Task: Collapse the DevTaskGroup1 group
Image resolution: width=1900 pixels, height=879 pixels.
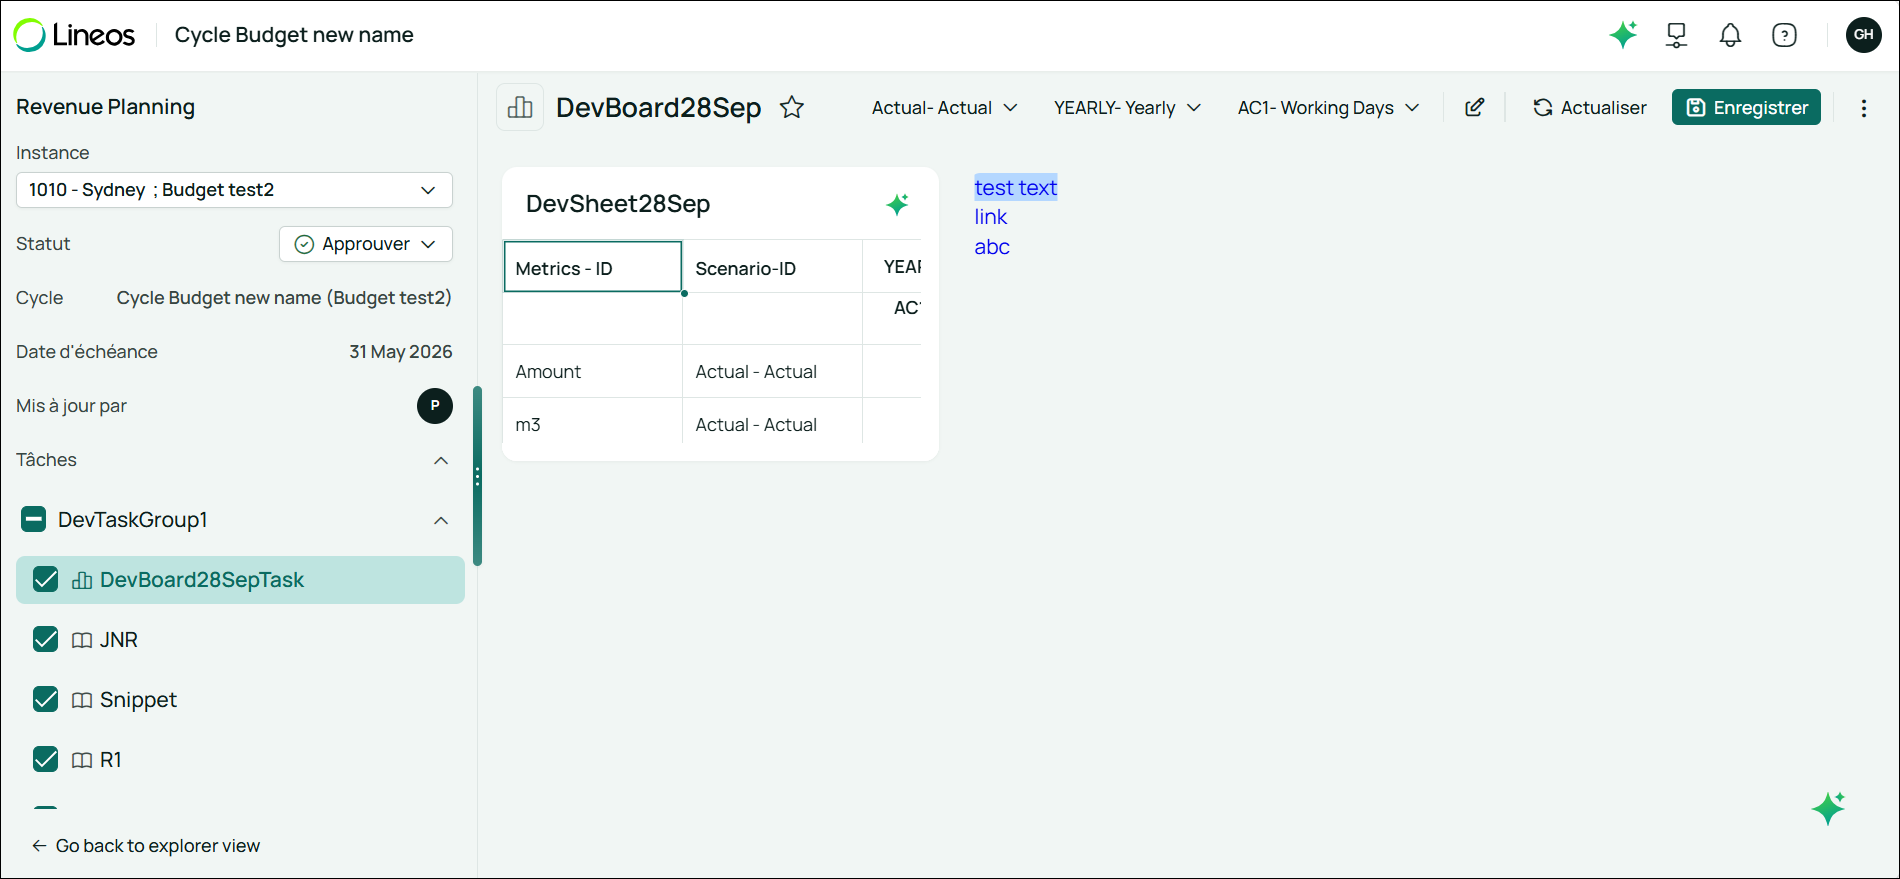Action: (x=441, y=520)
